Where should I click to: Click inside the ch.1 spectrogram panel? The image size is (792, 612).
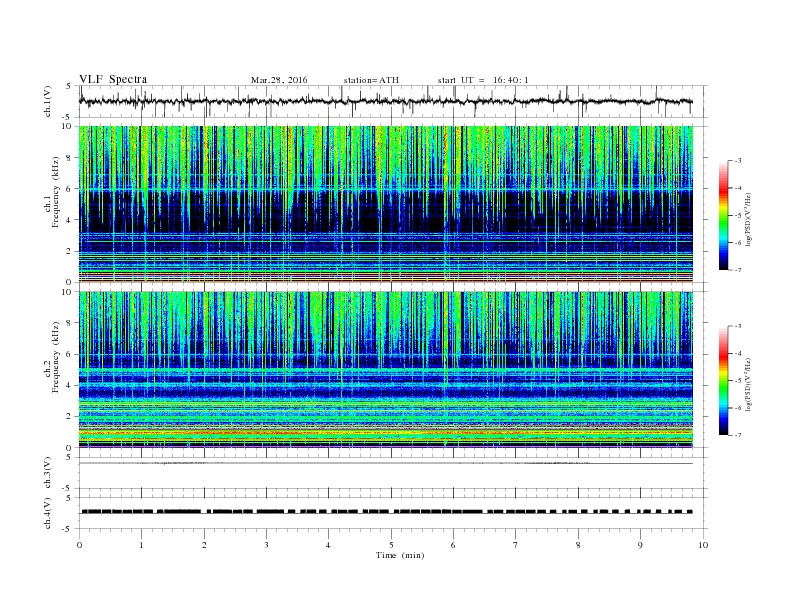386,204
